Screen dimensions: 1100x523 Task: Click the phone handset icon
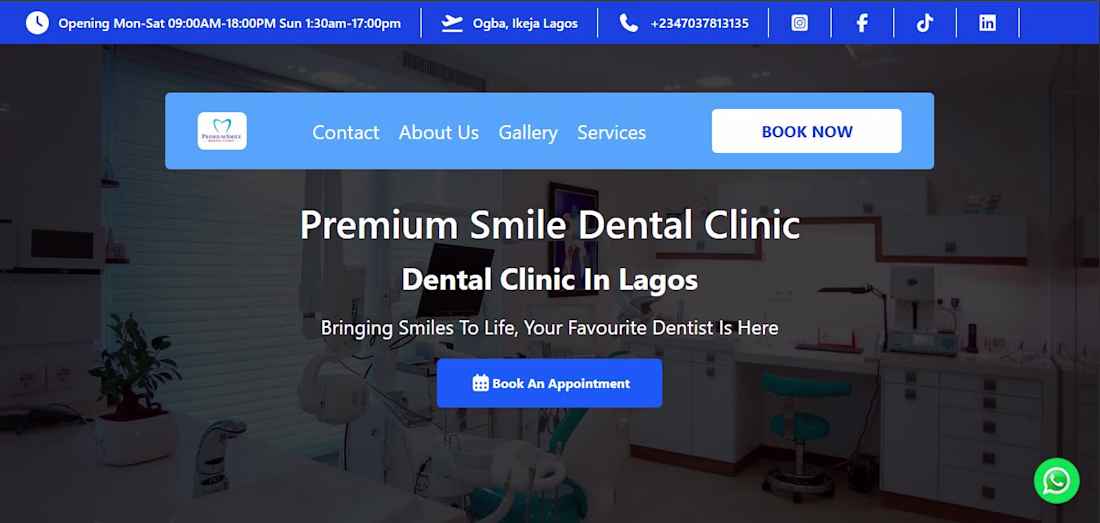click(x=629, y=23)
